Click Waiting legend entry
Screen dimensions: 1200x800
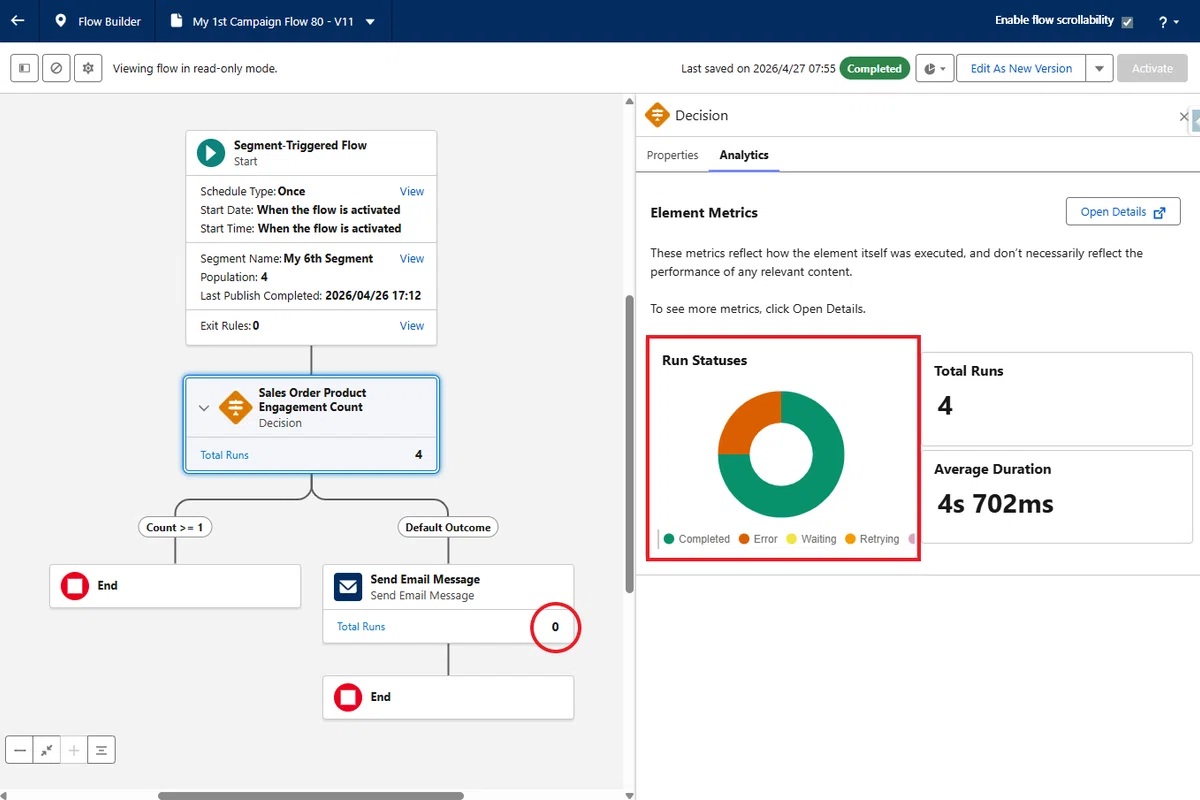pyautogui.click(x=811, y=539)
